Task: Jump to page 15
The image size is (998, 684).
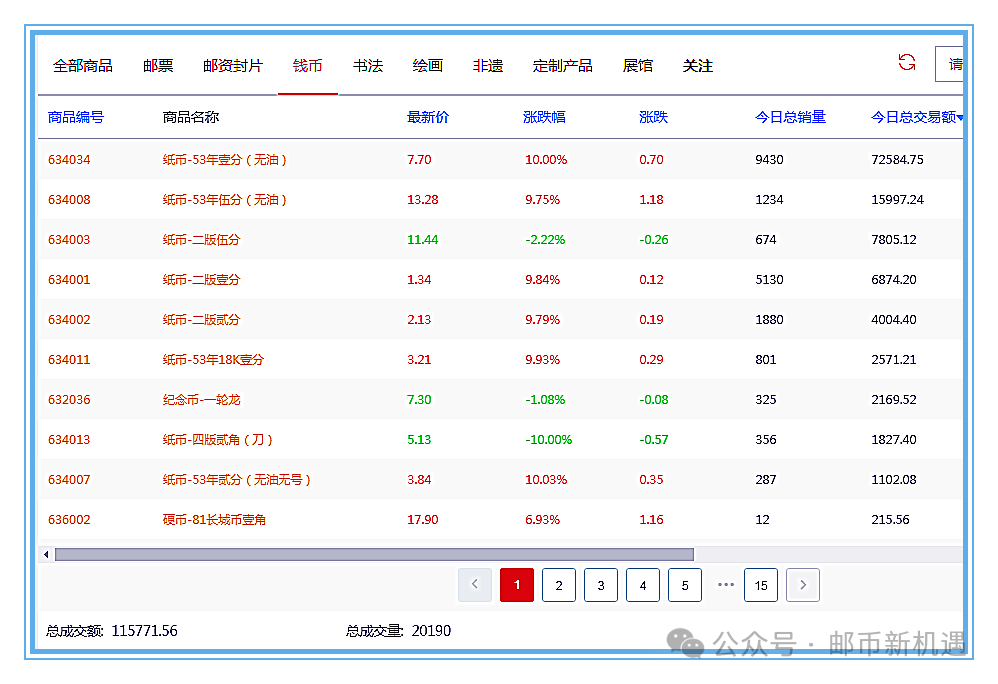Action: 761,585
